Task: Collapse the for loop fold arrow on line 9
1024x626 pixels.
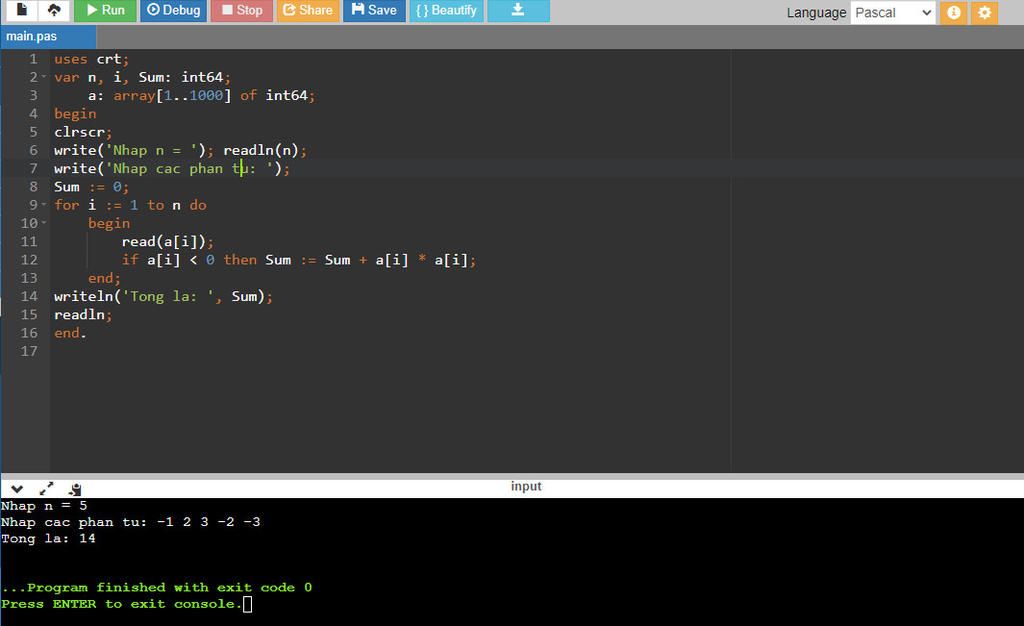Action: (x=44, y=205)
